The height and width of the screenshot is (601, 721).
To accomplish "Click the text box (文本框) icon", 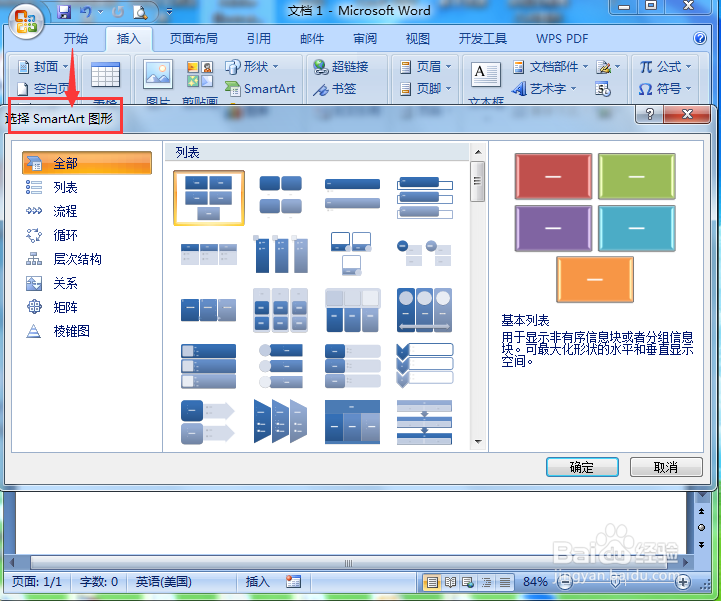I will 486,75.
